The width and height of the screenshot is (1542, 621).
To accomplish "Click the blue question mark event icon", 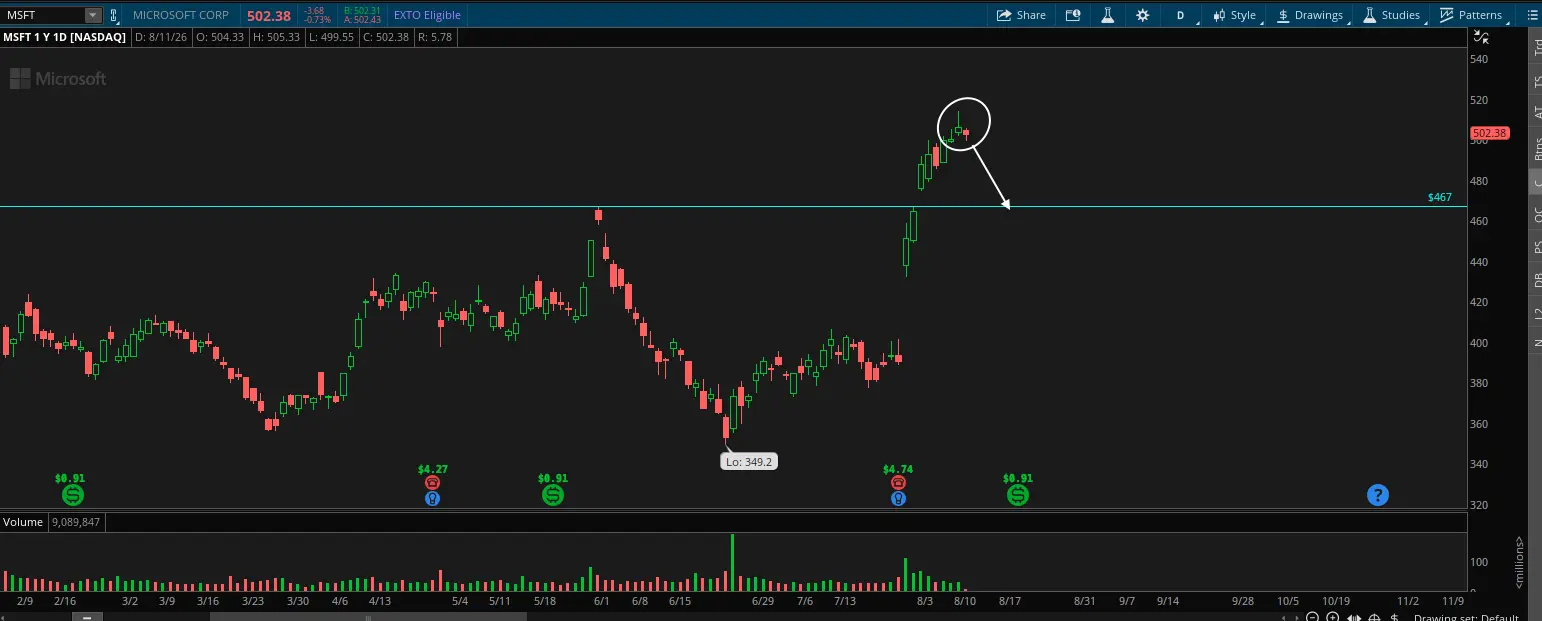I will [1377, 494].
